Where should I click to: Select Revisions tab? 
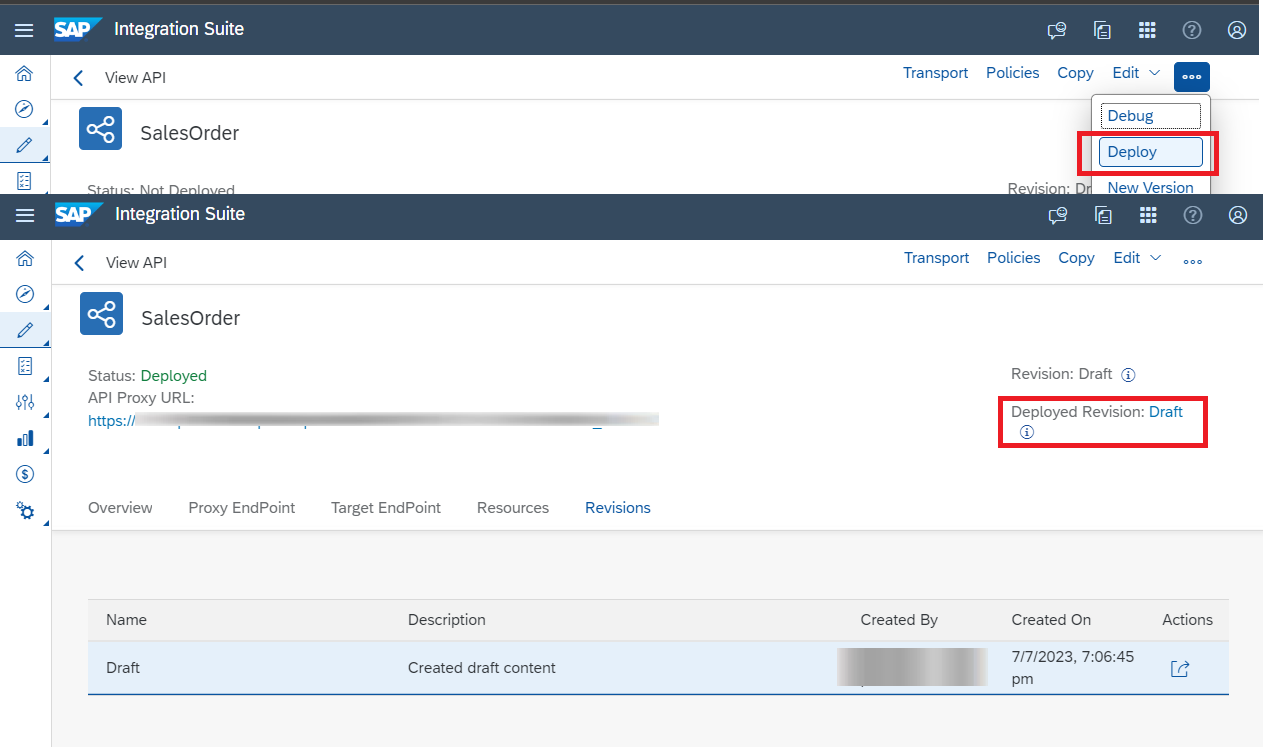pos(618,508)
